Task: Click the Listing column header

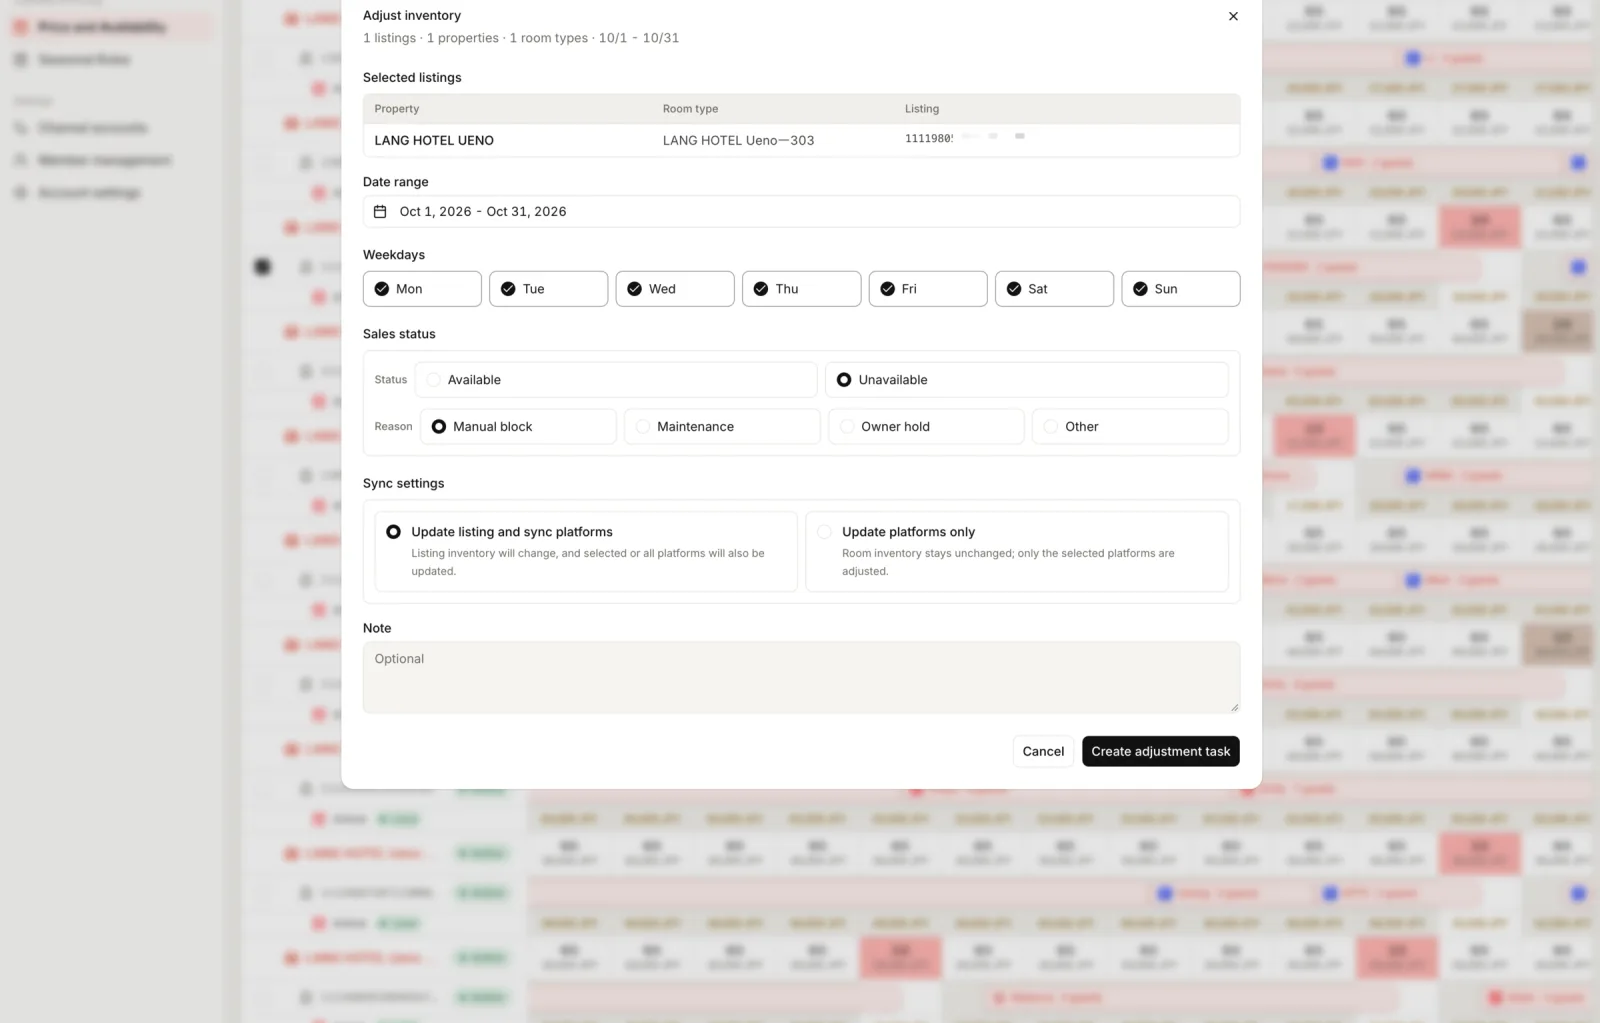Action: 922,109
